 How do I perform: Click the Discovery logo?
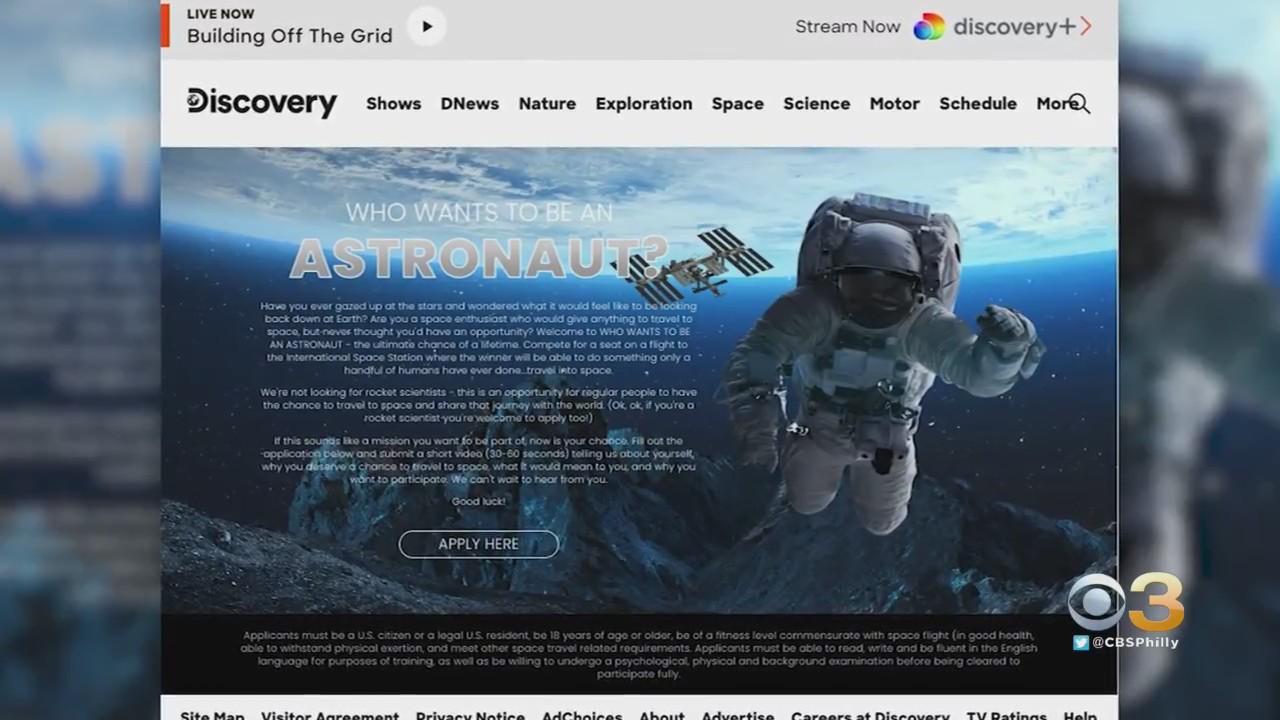[262, 102]
